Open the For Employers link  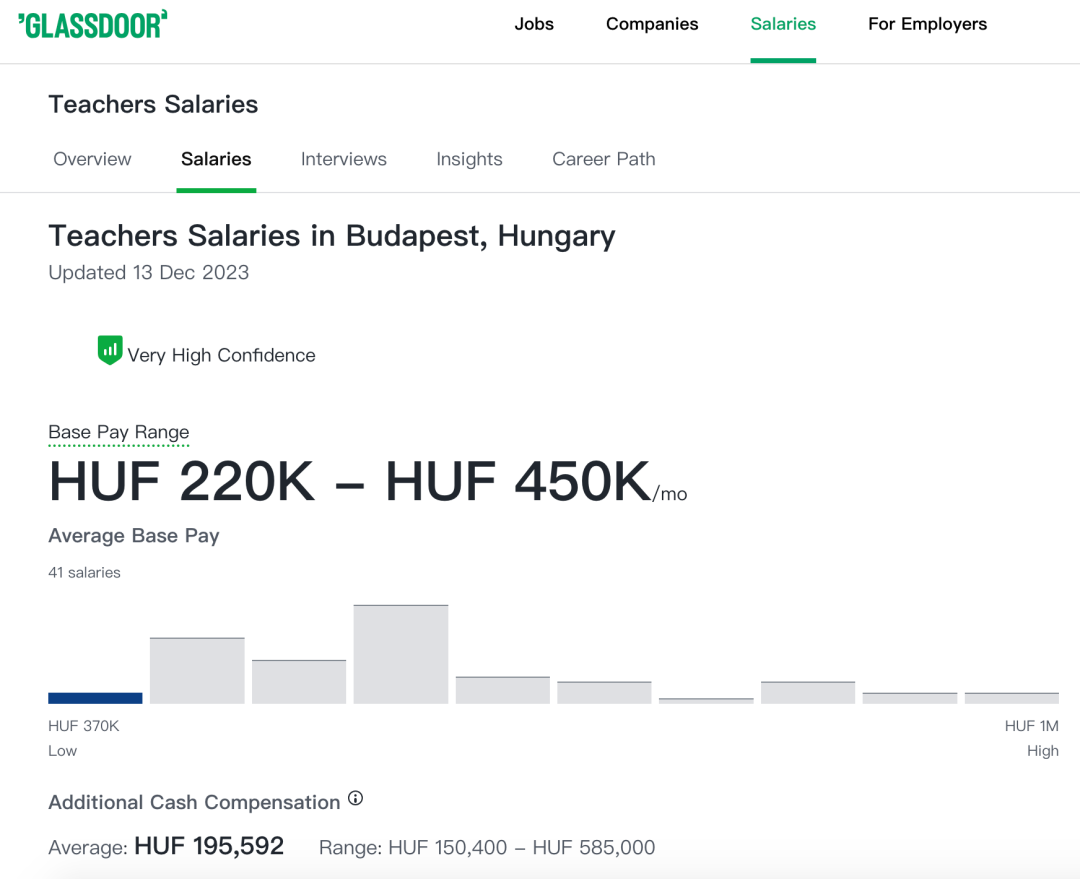tap(927, 24)
